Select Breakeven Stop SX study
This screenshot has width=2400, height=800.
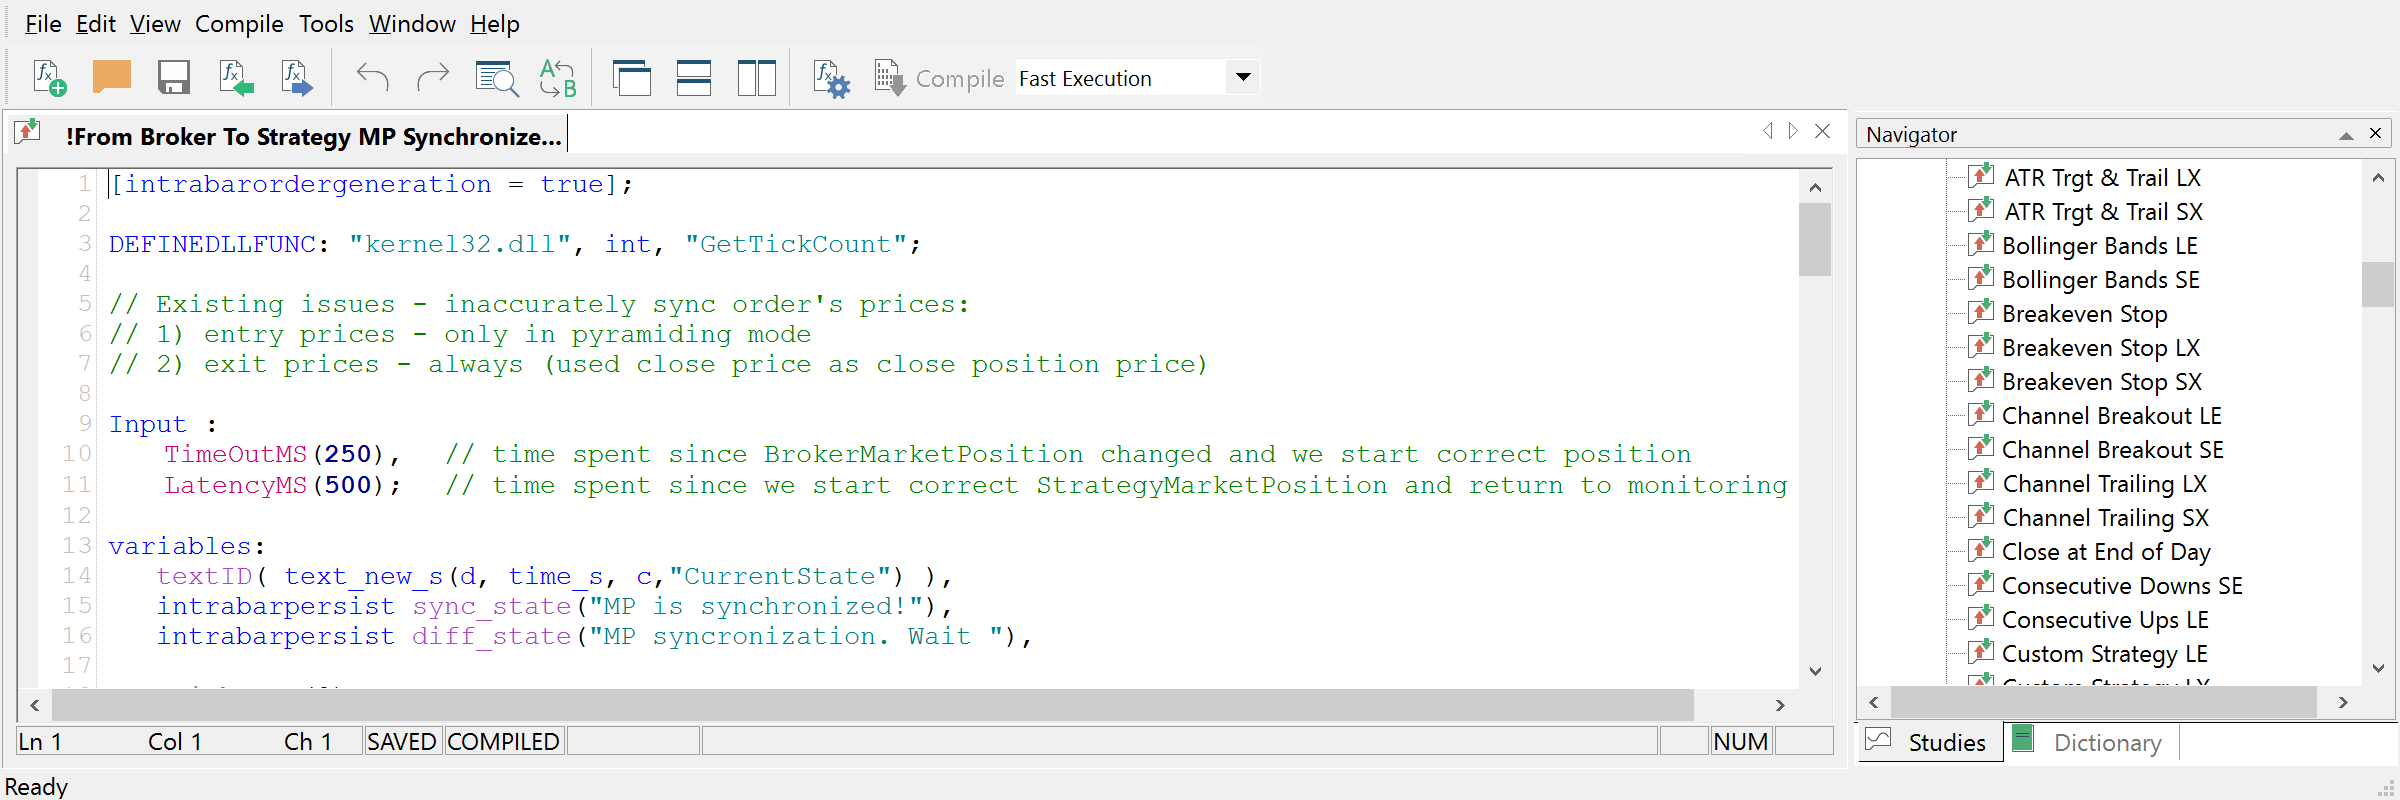point(2101,382)
